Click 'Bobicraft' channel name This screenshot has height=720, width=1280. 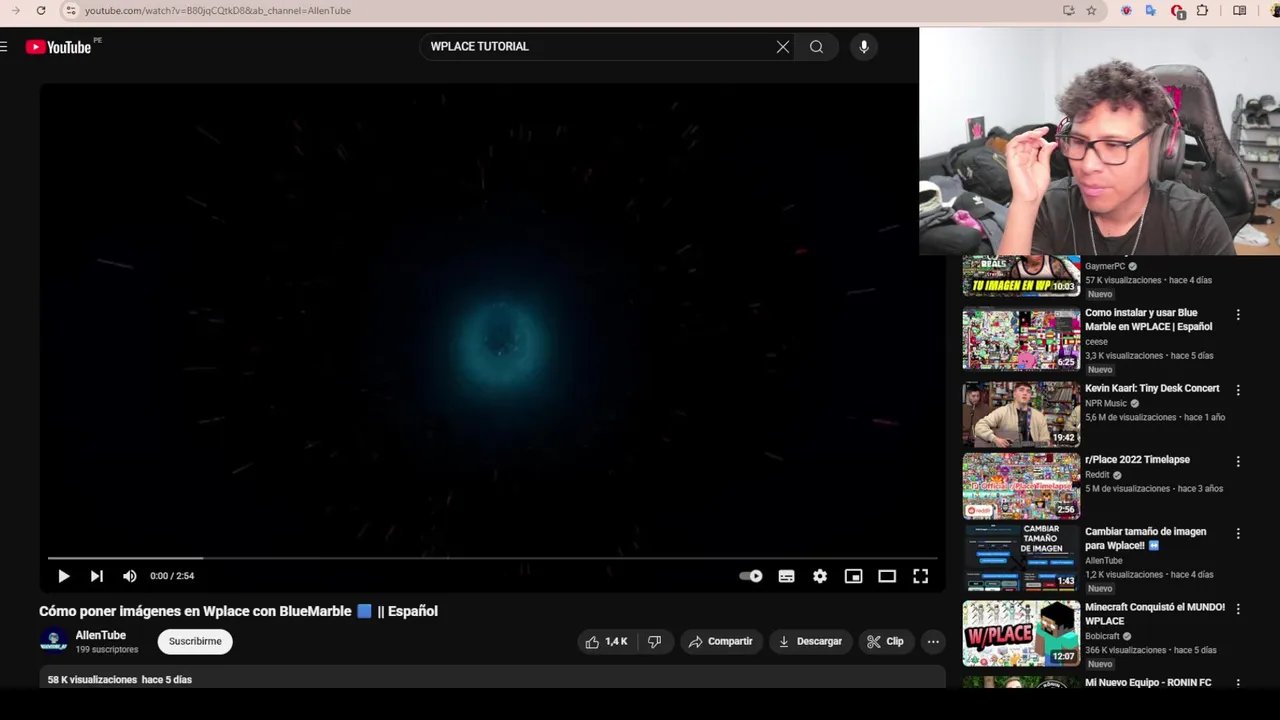click(1102, 636)
